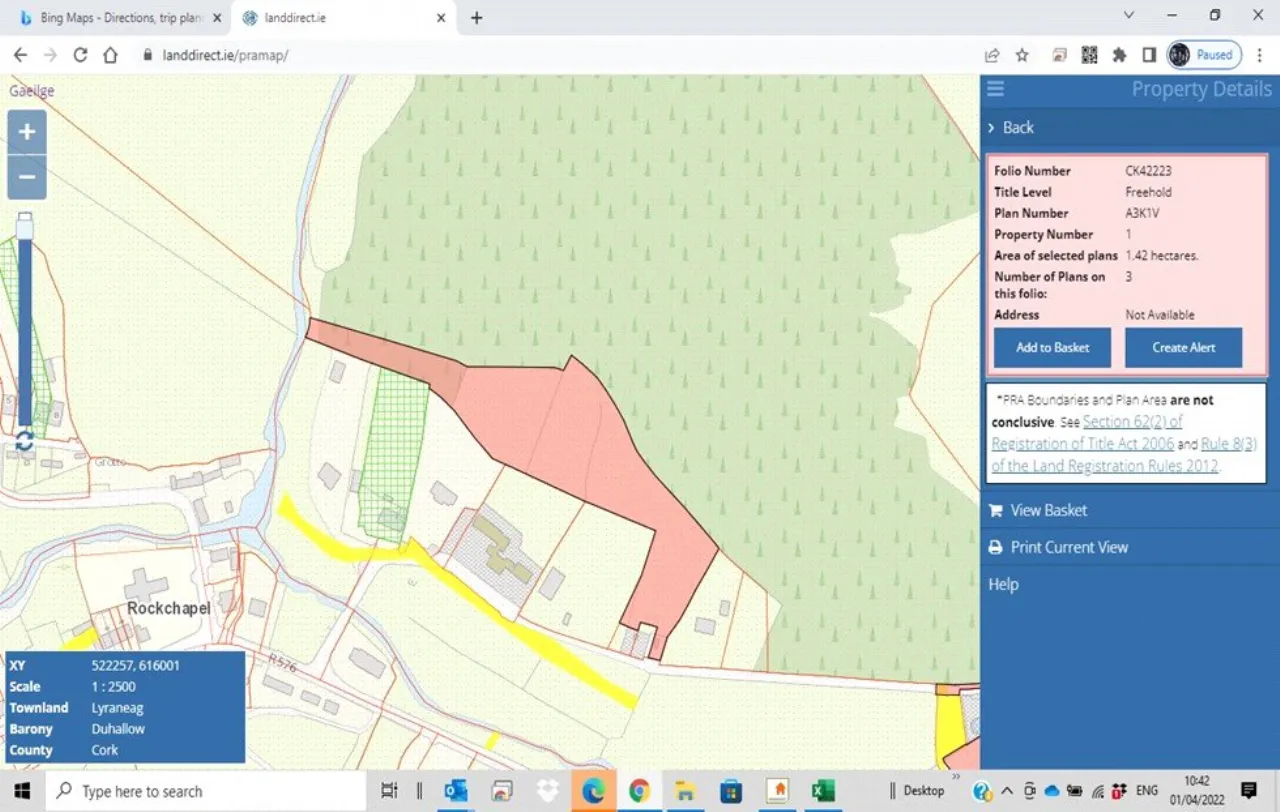
Task: Click the map refresh/reset icon below slider
Action: [24, 441]
